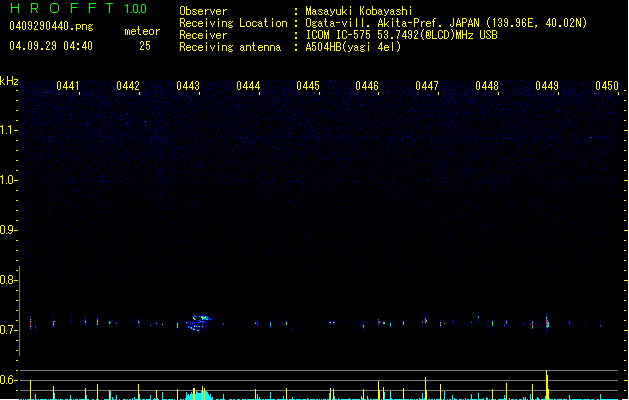Click the HROFFT 1.0.0 title text
The width and height of the screenshot is (629, 400).
(78, 8)
